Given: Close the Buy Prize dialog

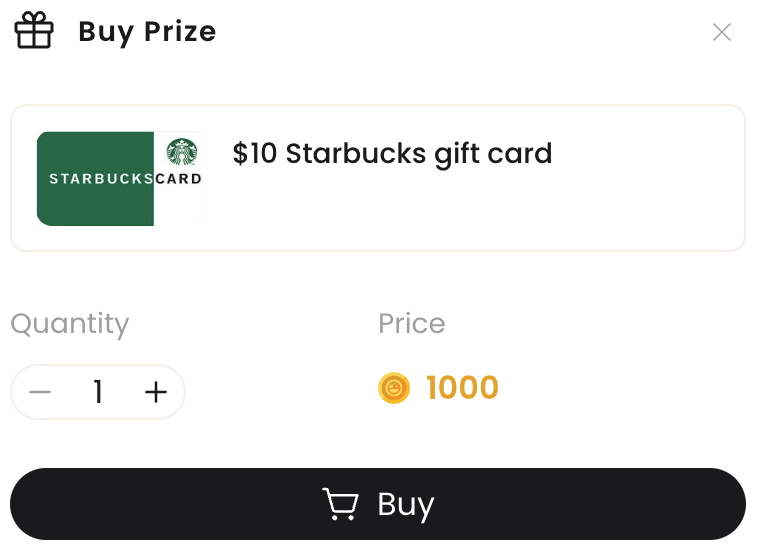Looking at the screenshot, I should click(721, 32).
